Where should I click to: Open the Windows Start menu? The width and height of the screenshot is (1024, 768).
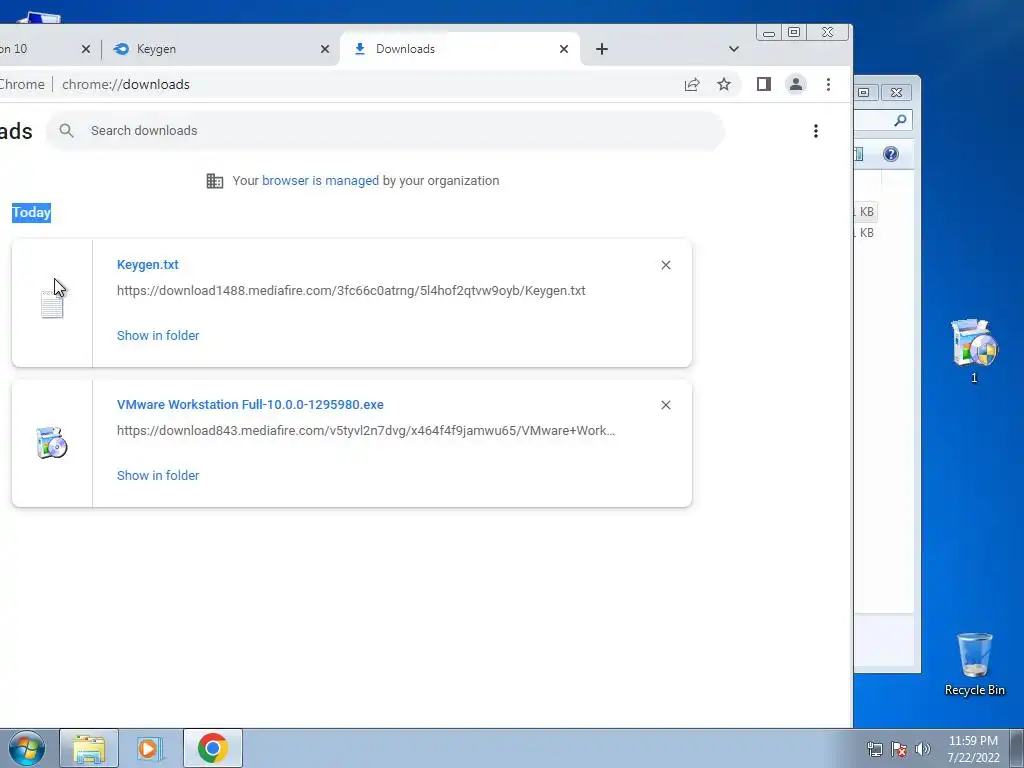coord(26,748)
